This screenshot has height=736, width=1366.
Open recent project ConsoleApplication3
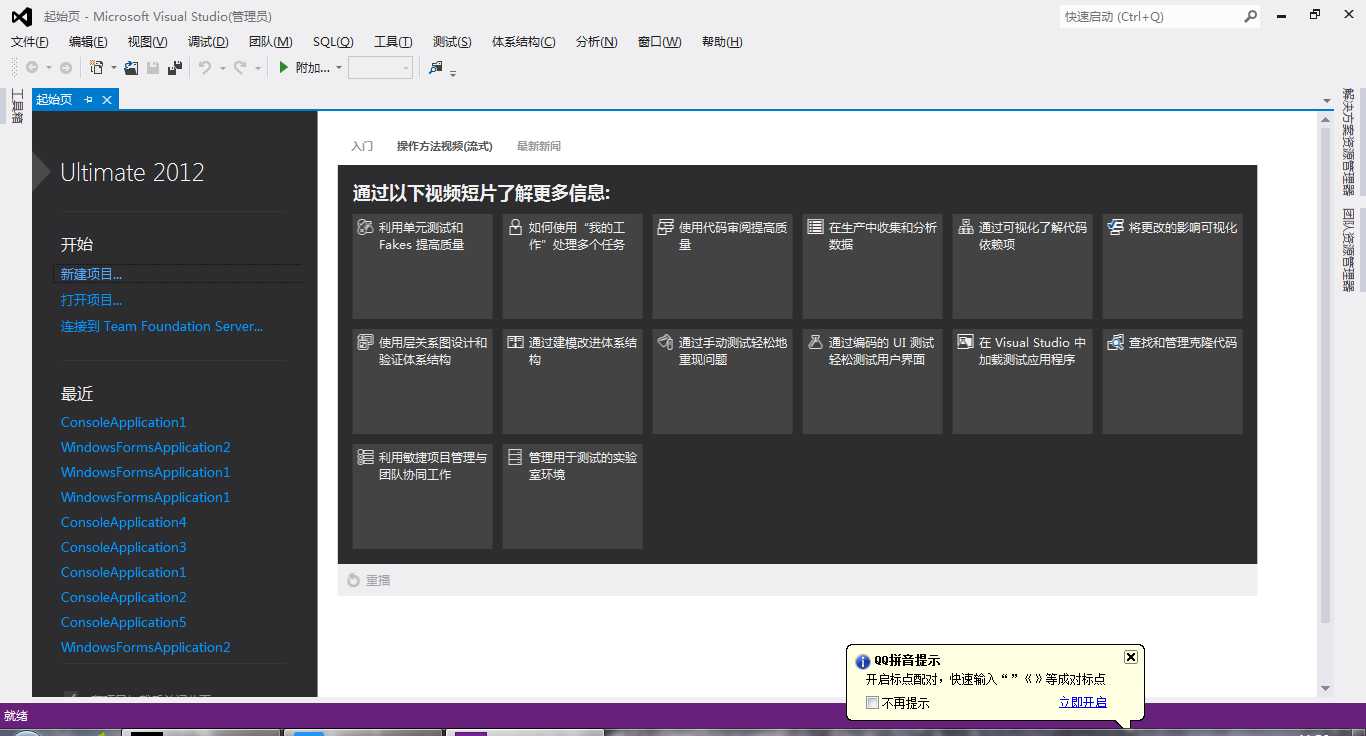point(124,547)
